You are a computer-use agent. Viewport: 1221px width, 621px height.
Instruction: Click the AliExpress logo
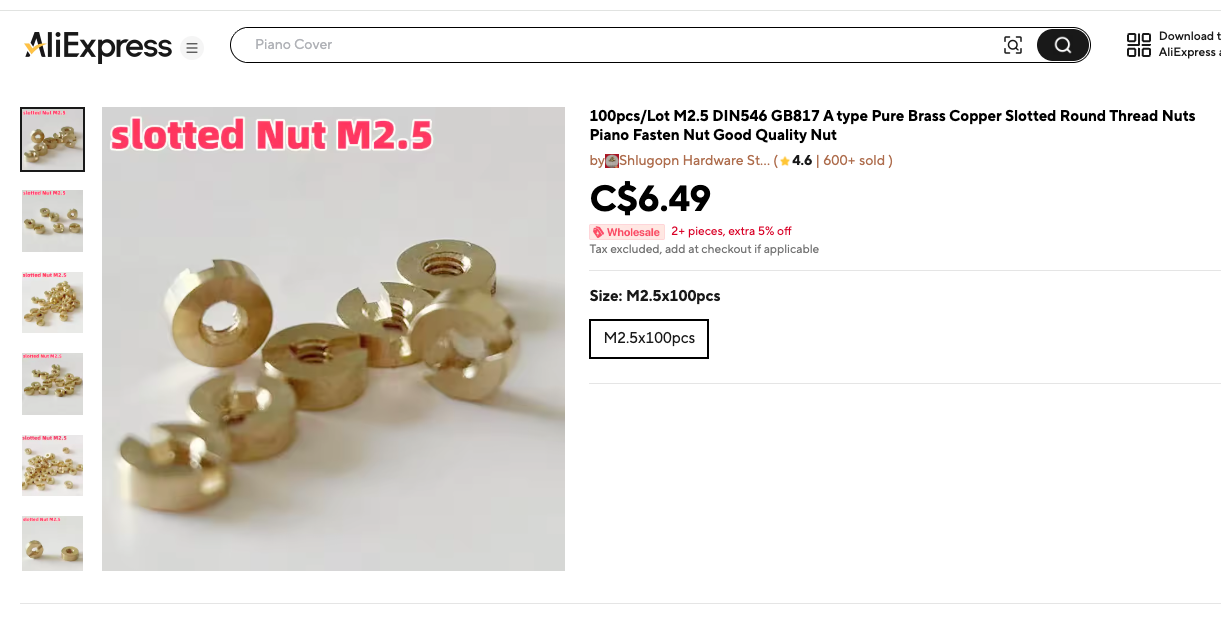pos(98,46)
